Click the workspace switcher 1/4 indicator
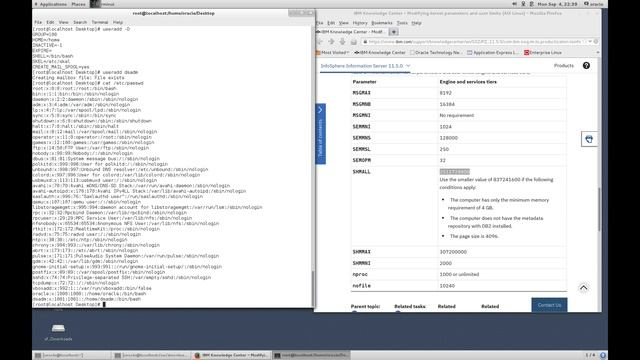The image size is (640, 360). pos(590,355)
